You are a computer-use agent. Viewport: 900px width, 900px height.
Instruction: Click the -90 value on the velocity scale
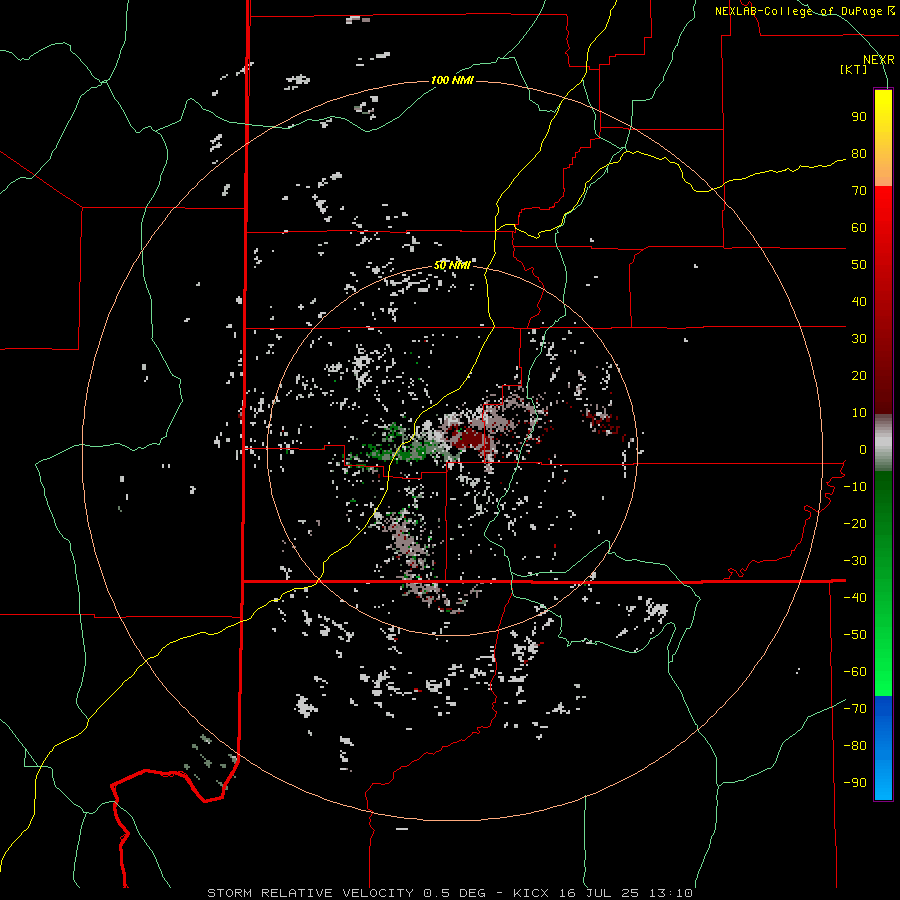(x=855, y=783)
